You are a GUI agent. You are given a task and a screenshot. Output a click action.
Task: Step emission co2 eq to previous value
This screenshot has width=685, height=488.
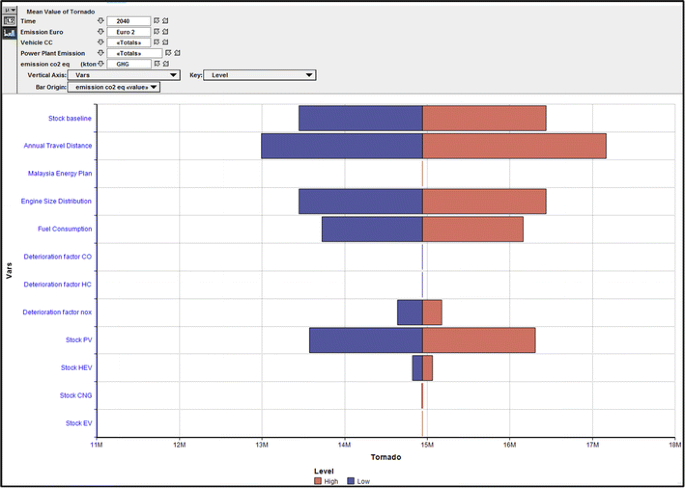coord(156,64)
